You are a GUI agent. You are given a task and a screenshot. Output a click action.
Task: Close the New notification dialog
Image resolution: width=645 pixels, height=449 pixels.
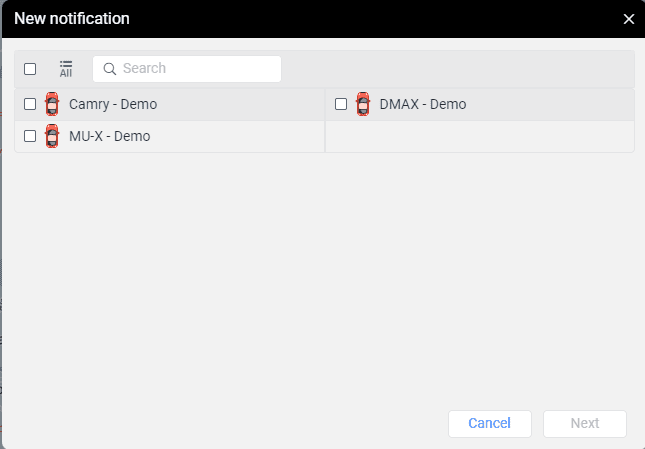point(628,19)
